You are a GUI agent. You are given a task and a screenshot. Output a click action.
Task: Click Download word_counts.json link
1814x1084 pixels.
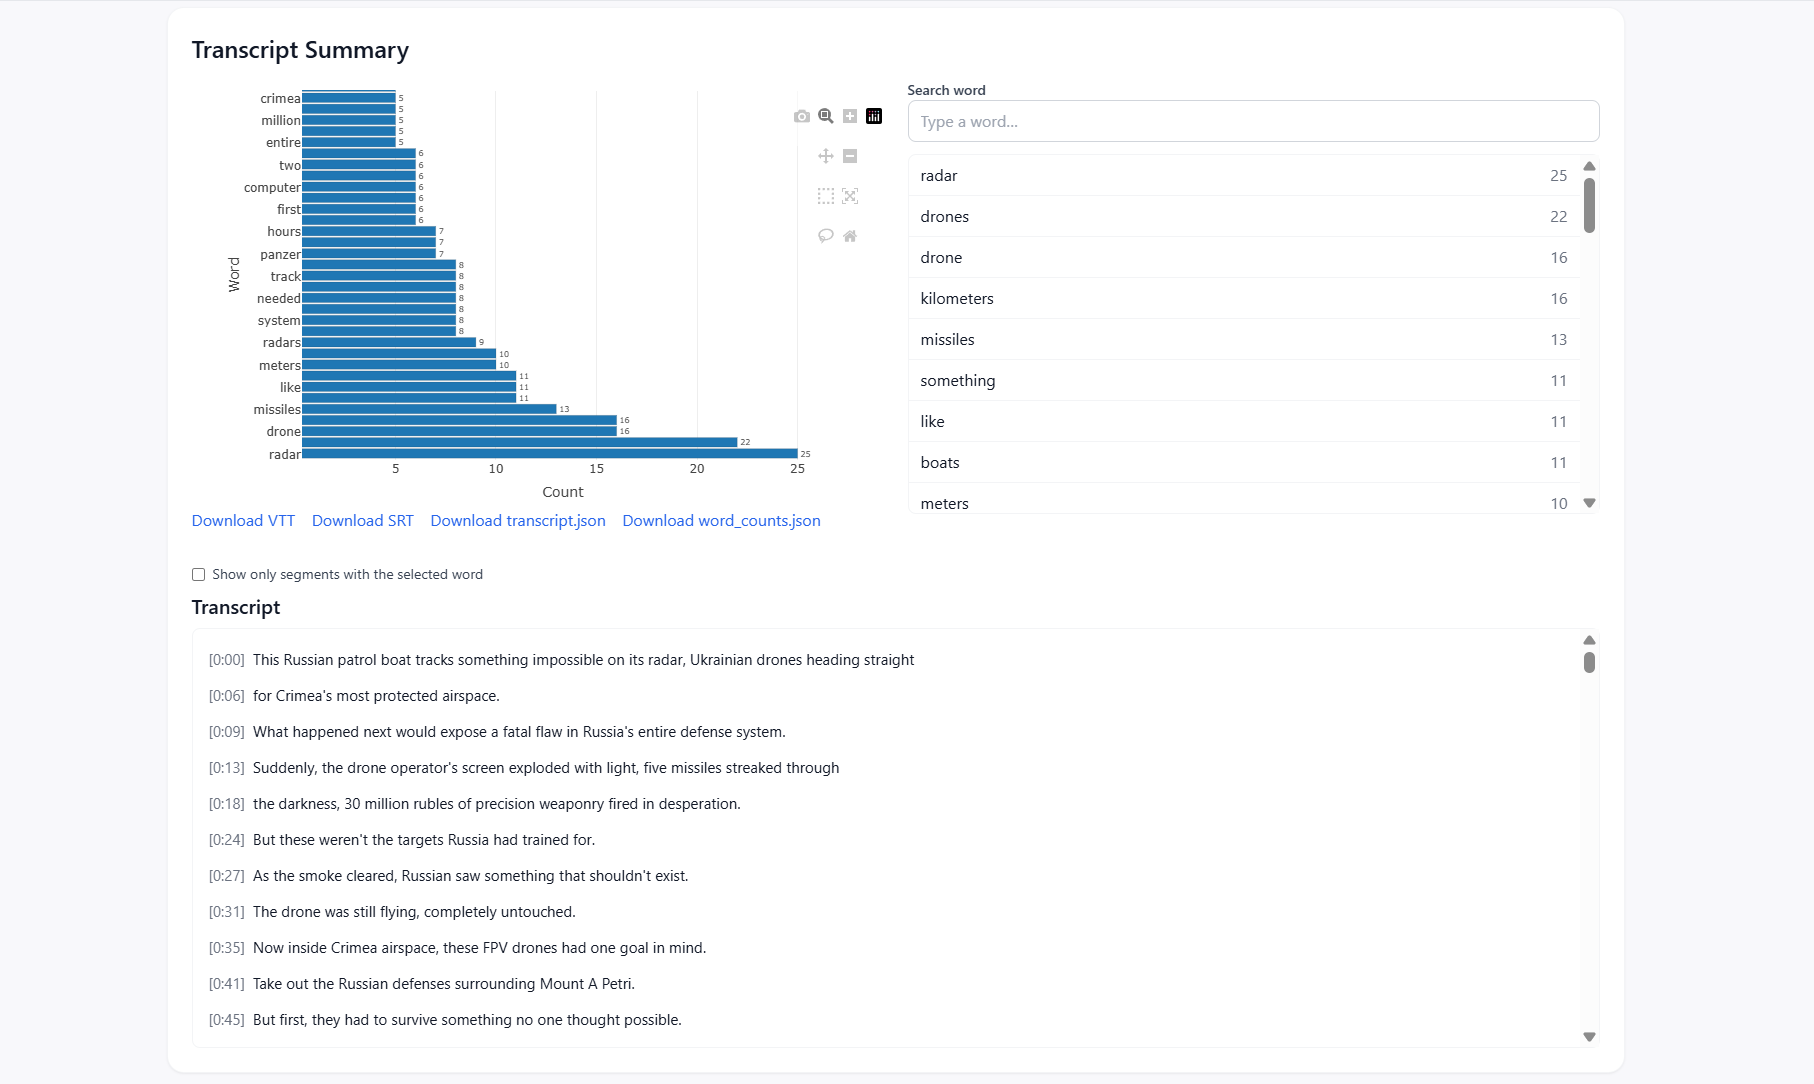pos(721,521)
